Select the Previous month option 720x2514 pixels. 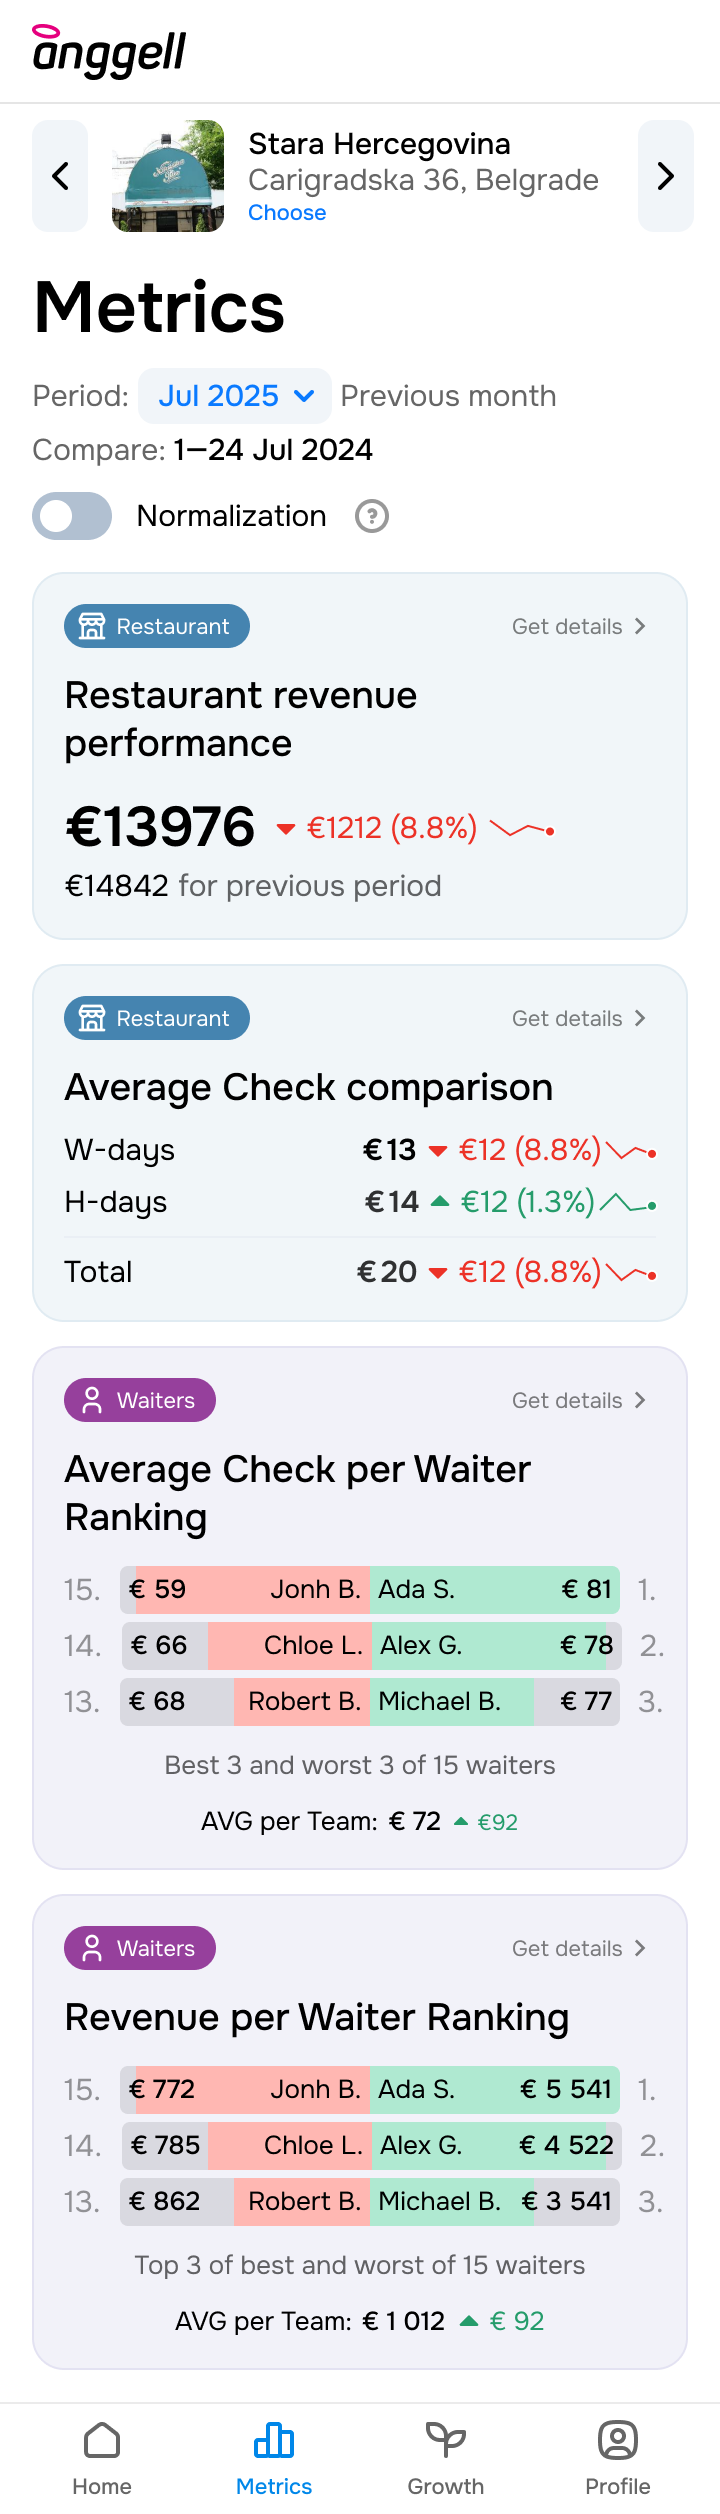(448, 396)
